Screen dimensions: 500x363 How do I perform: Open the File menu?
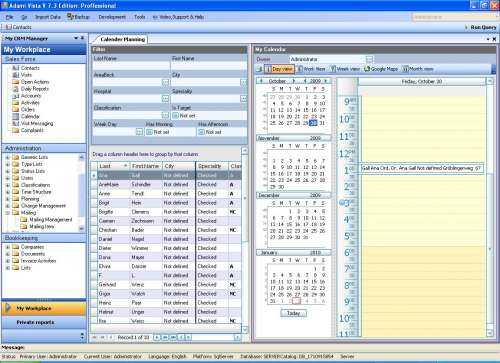(x=9, y=17)
